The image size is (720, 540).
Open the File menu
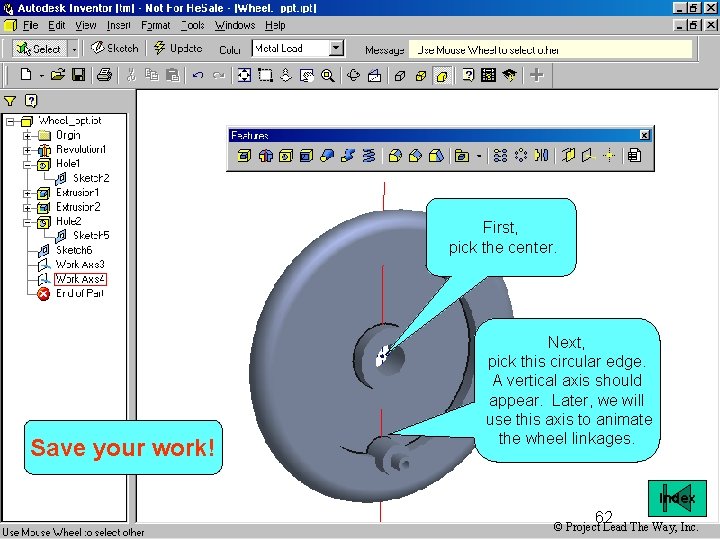[x=30, y=25]
